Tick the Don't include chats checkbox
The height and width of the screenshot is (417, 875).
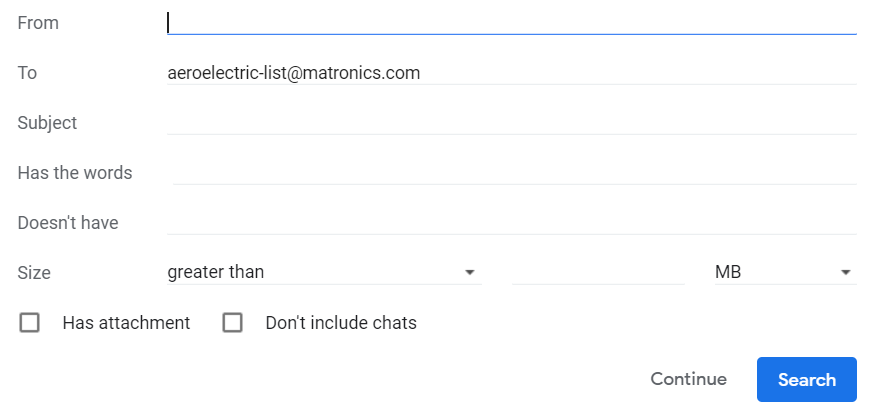(x=233, y=323)
